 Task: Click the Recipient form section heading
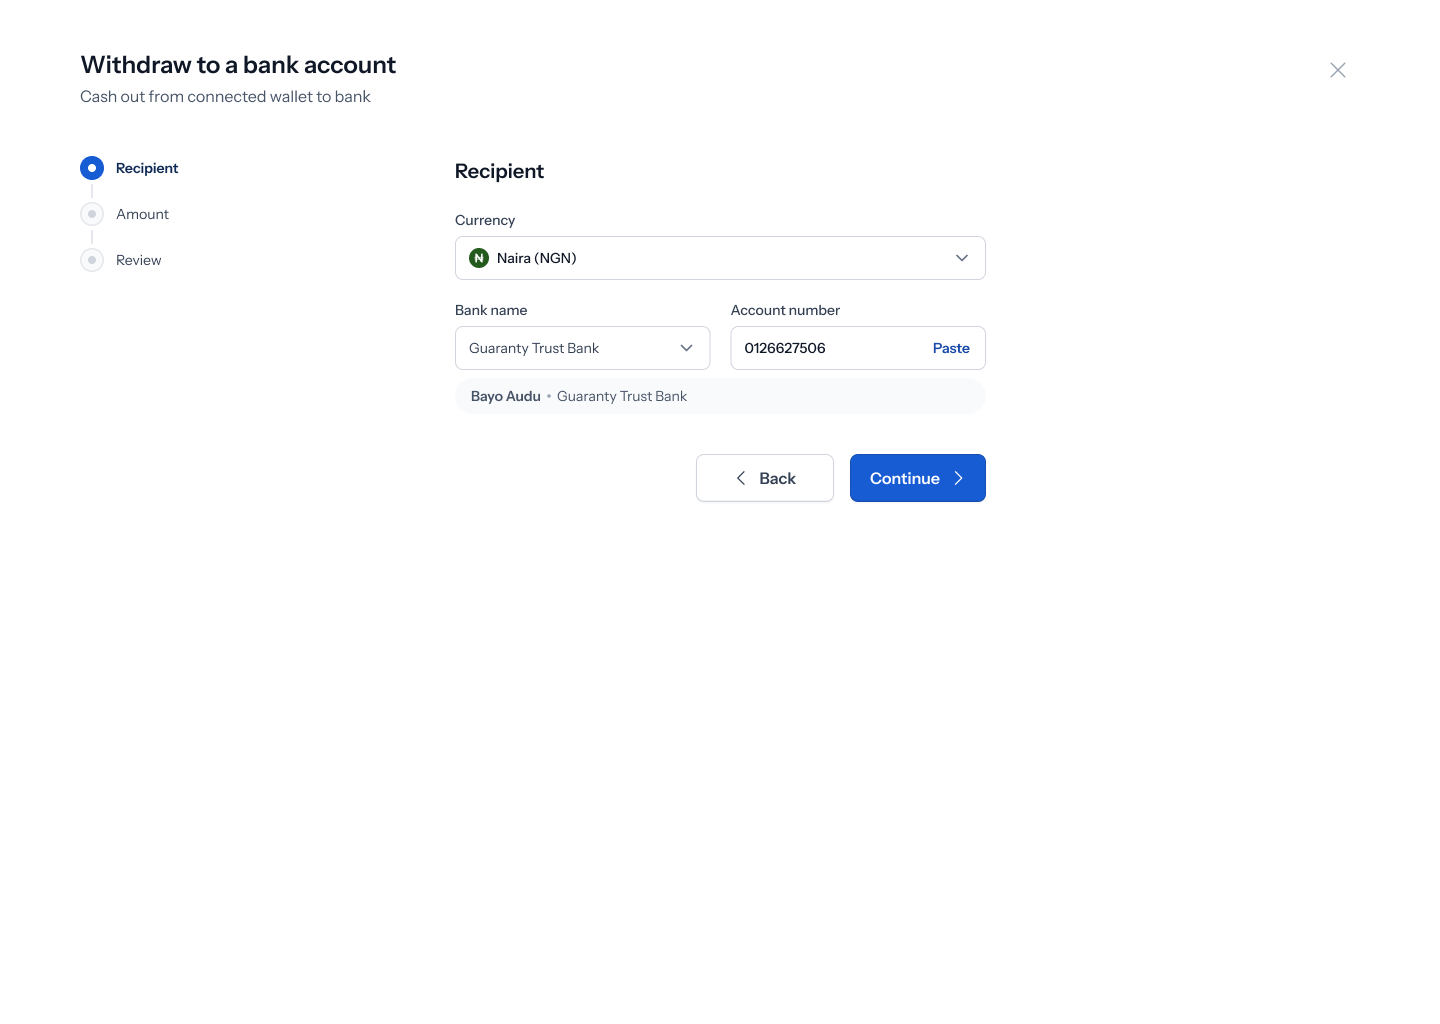coord(499,171)
